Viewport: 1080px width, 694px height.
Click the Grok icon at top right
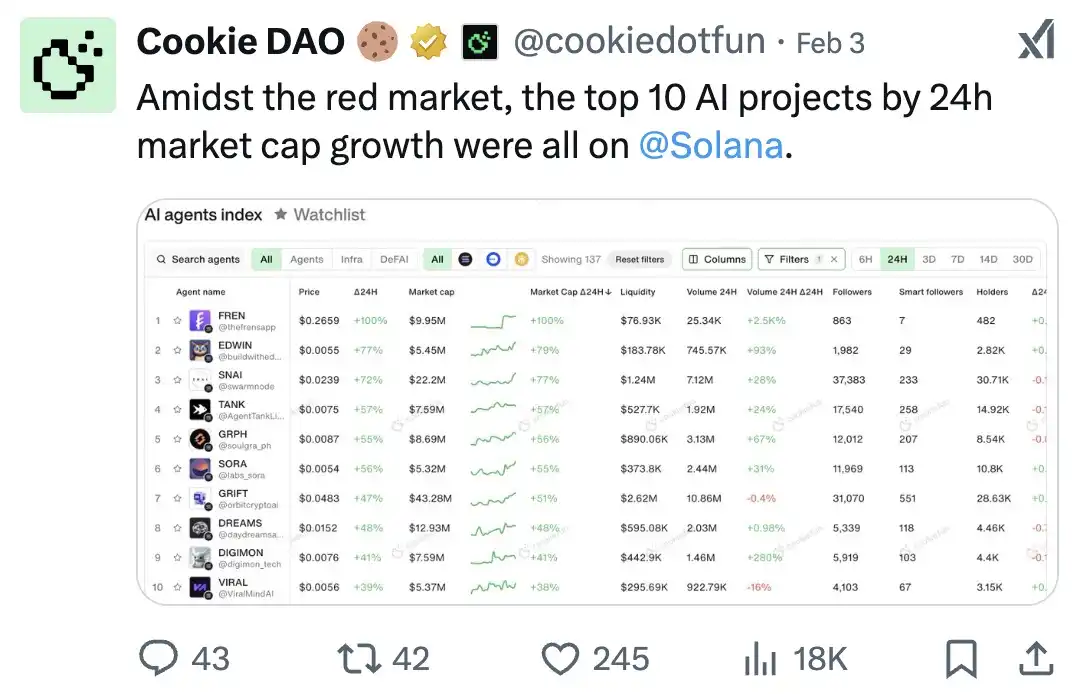tap(1036, 43)
